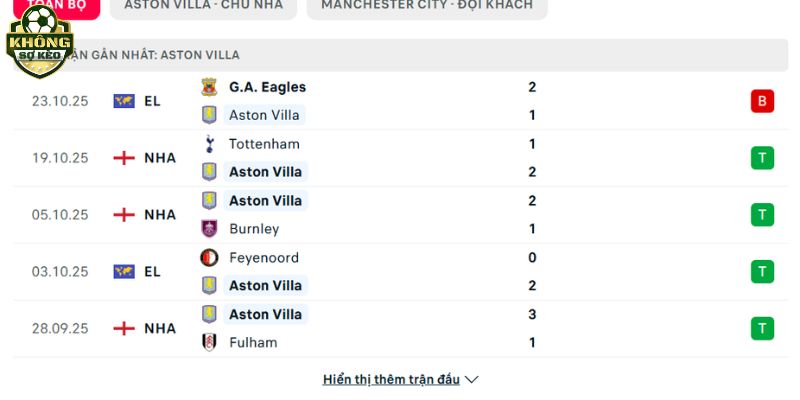The image size is (800, 400).
Task: Open the 05.10.25 match date row
Action: point(60,215)
